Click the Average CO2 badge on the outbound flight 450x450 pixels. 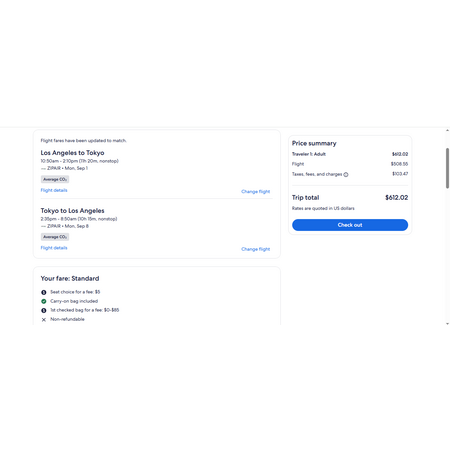pos(55,179)
